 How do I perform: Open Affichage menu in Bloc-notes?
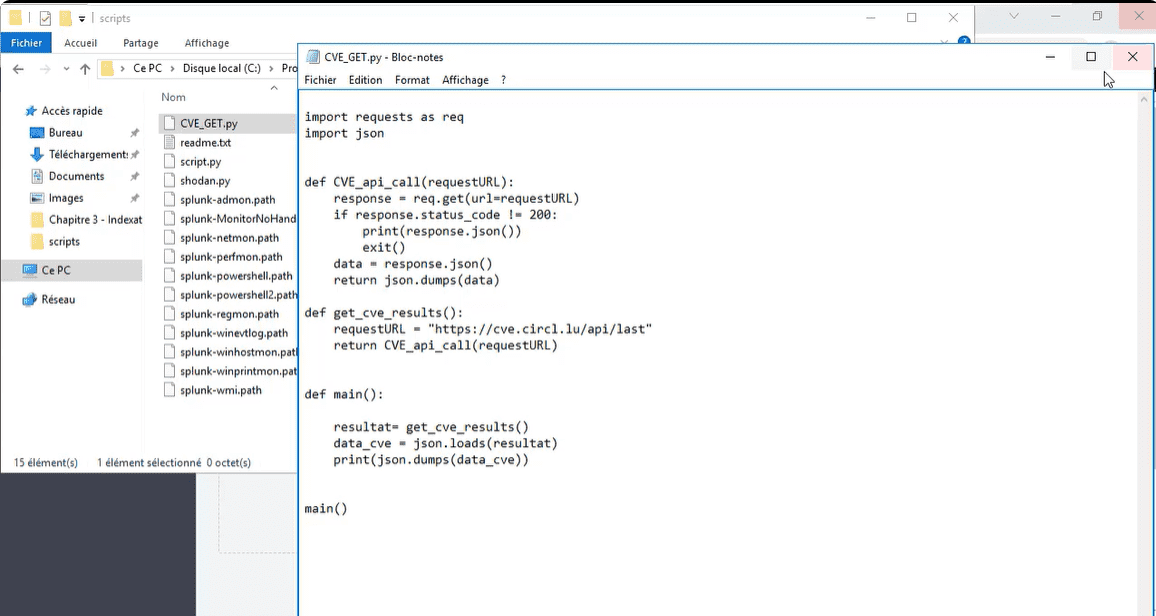(x=465, y=80)
